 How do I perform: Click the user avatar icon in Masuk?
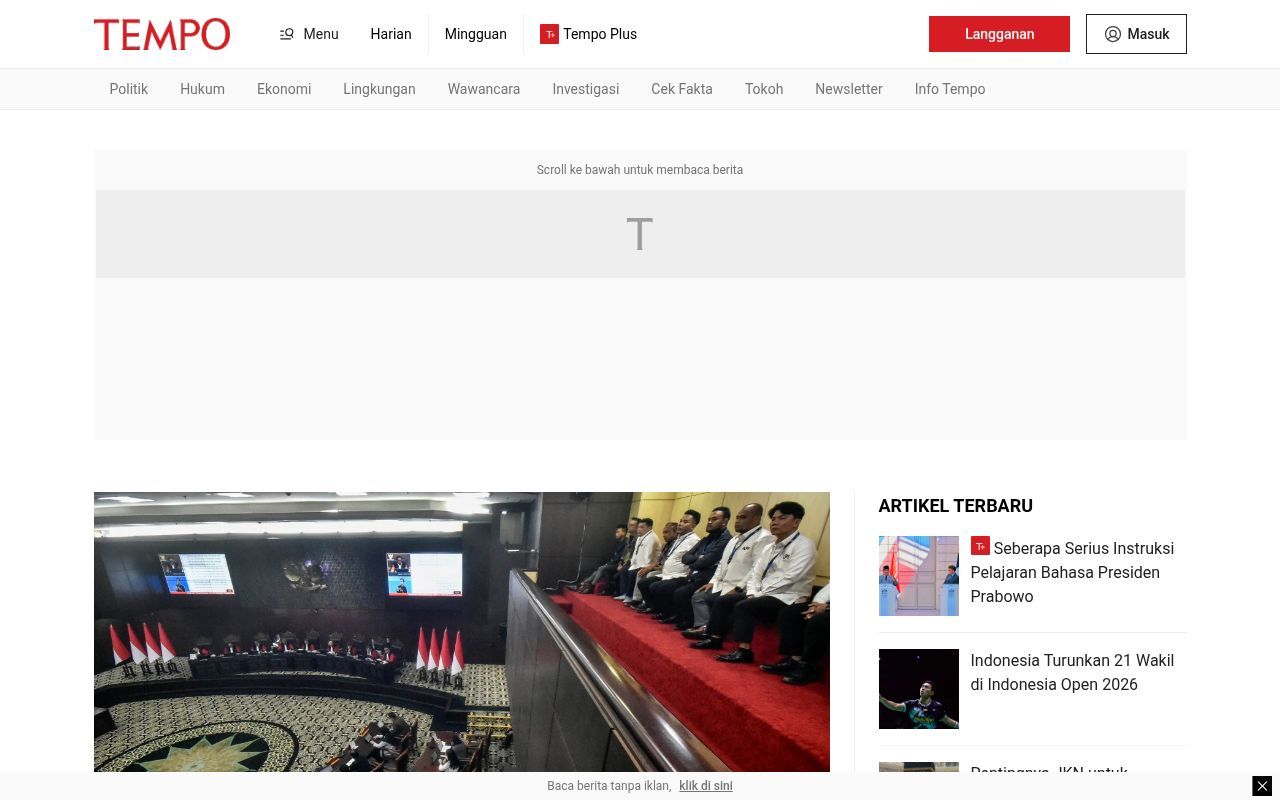pyautogui.click(x=1113, y=34)
